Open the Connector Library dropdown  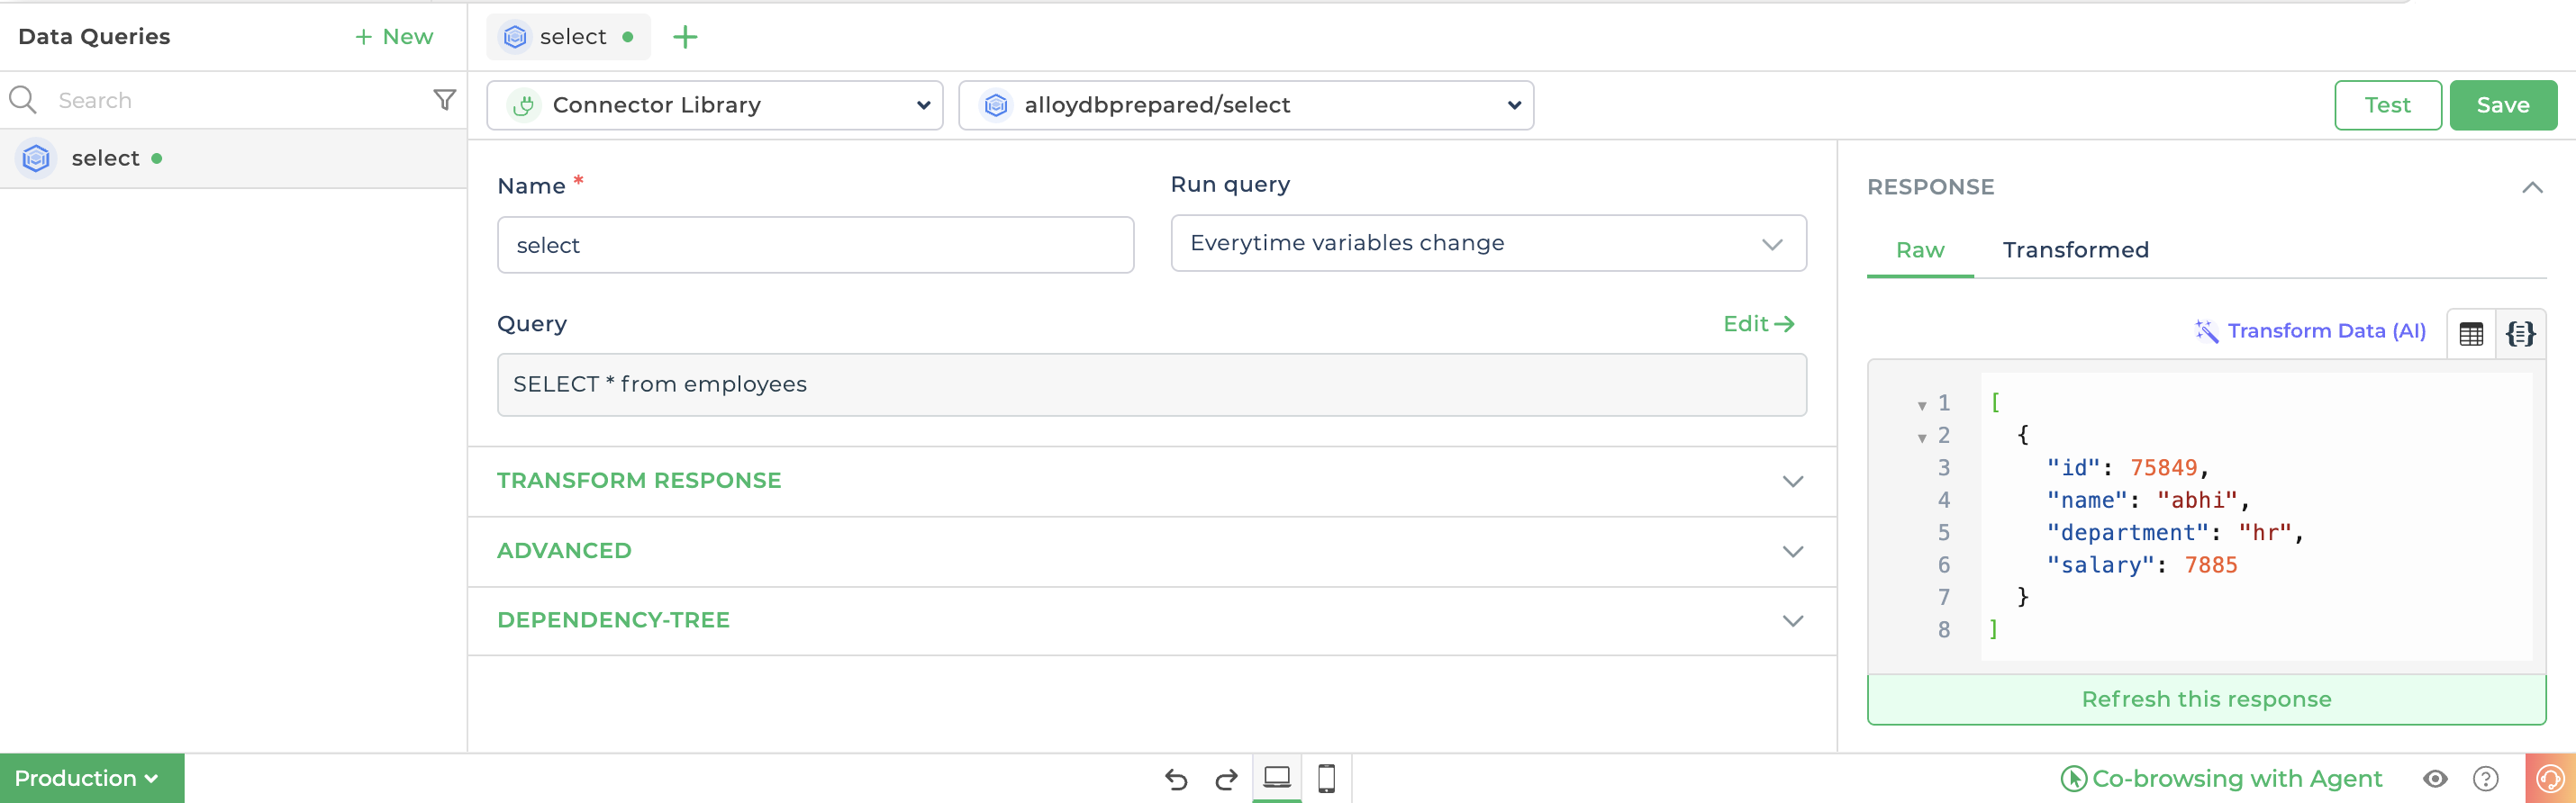(715, 105)
